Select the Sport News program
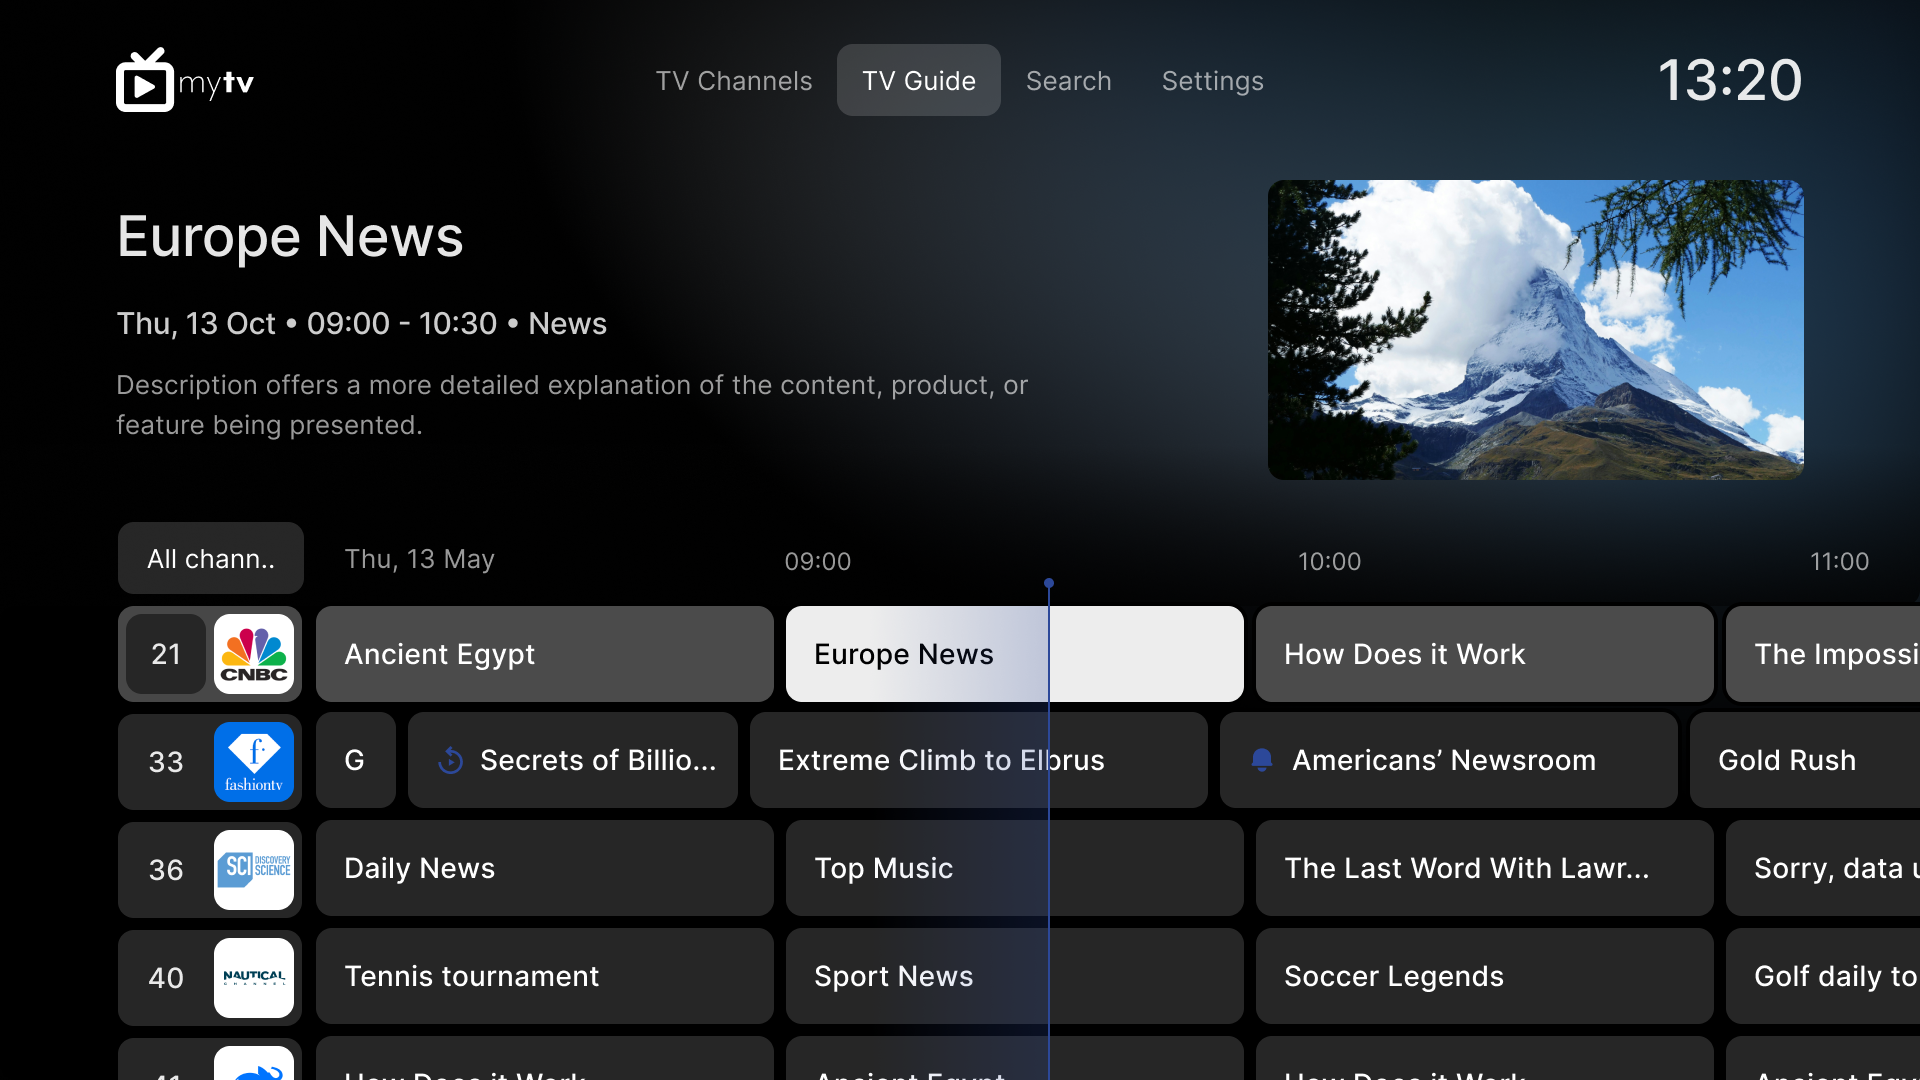The width and height of the screenshot is (1920, 1080). [1013, 976]
